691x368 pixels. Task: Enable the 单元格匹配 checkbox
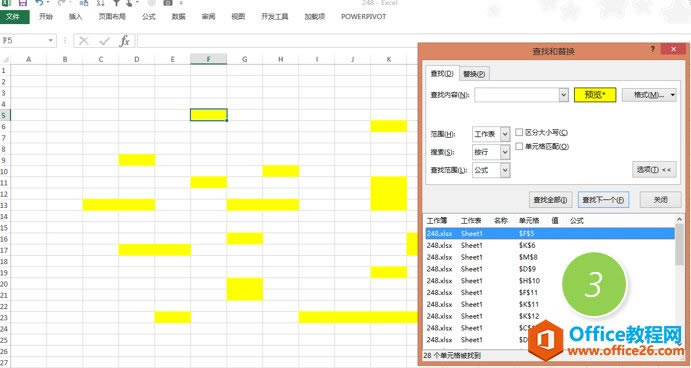click(x=519, y=146)
